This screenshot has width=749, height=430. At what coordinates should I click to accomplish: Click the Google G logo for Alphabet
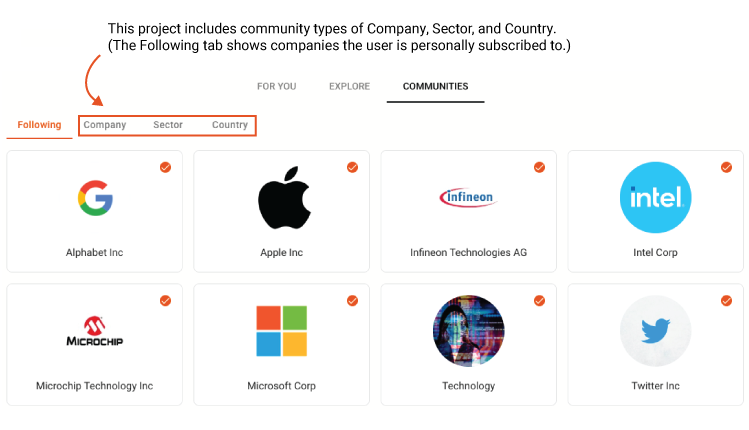[x=96, y=198]
